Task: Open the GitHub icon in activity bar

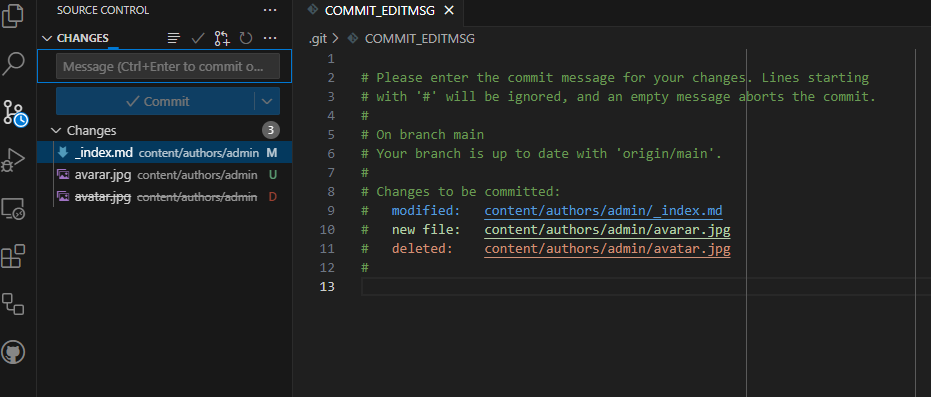Action: (x=14, y=352)
